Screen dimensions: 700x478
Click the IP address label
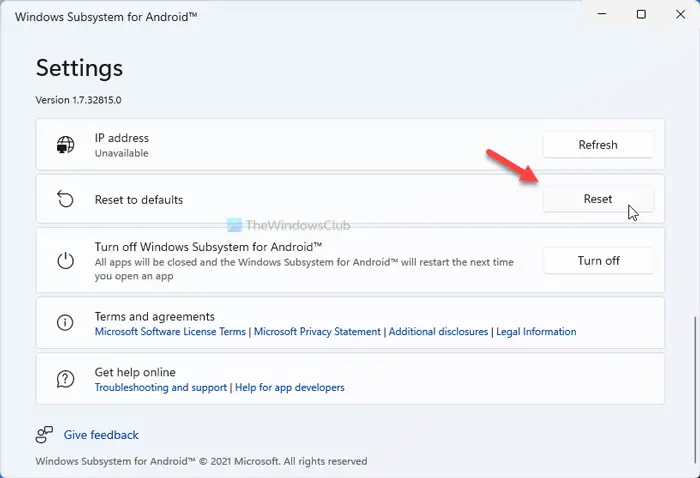click(x=121, y=138)
